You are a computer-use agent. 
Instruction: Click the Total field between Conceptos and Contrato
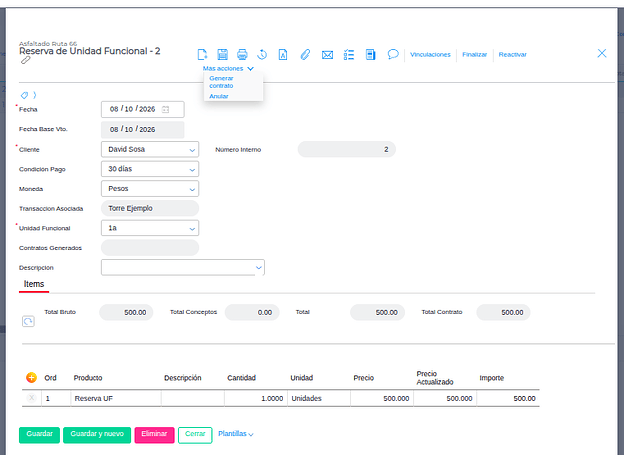pos(377,312)
